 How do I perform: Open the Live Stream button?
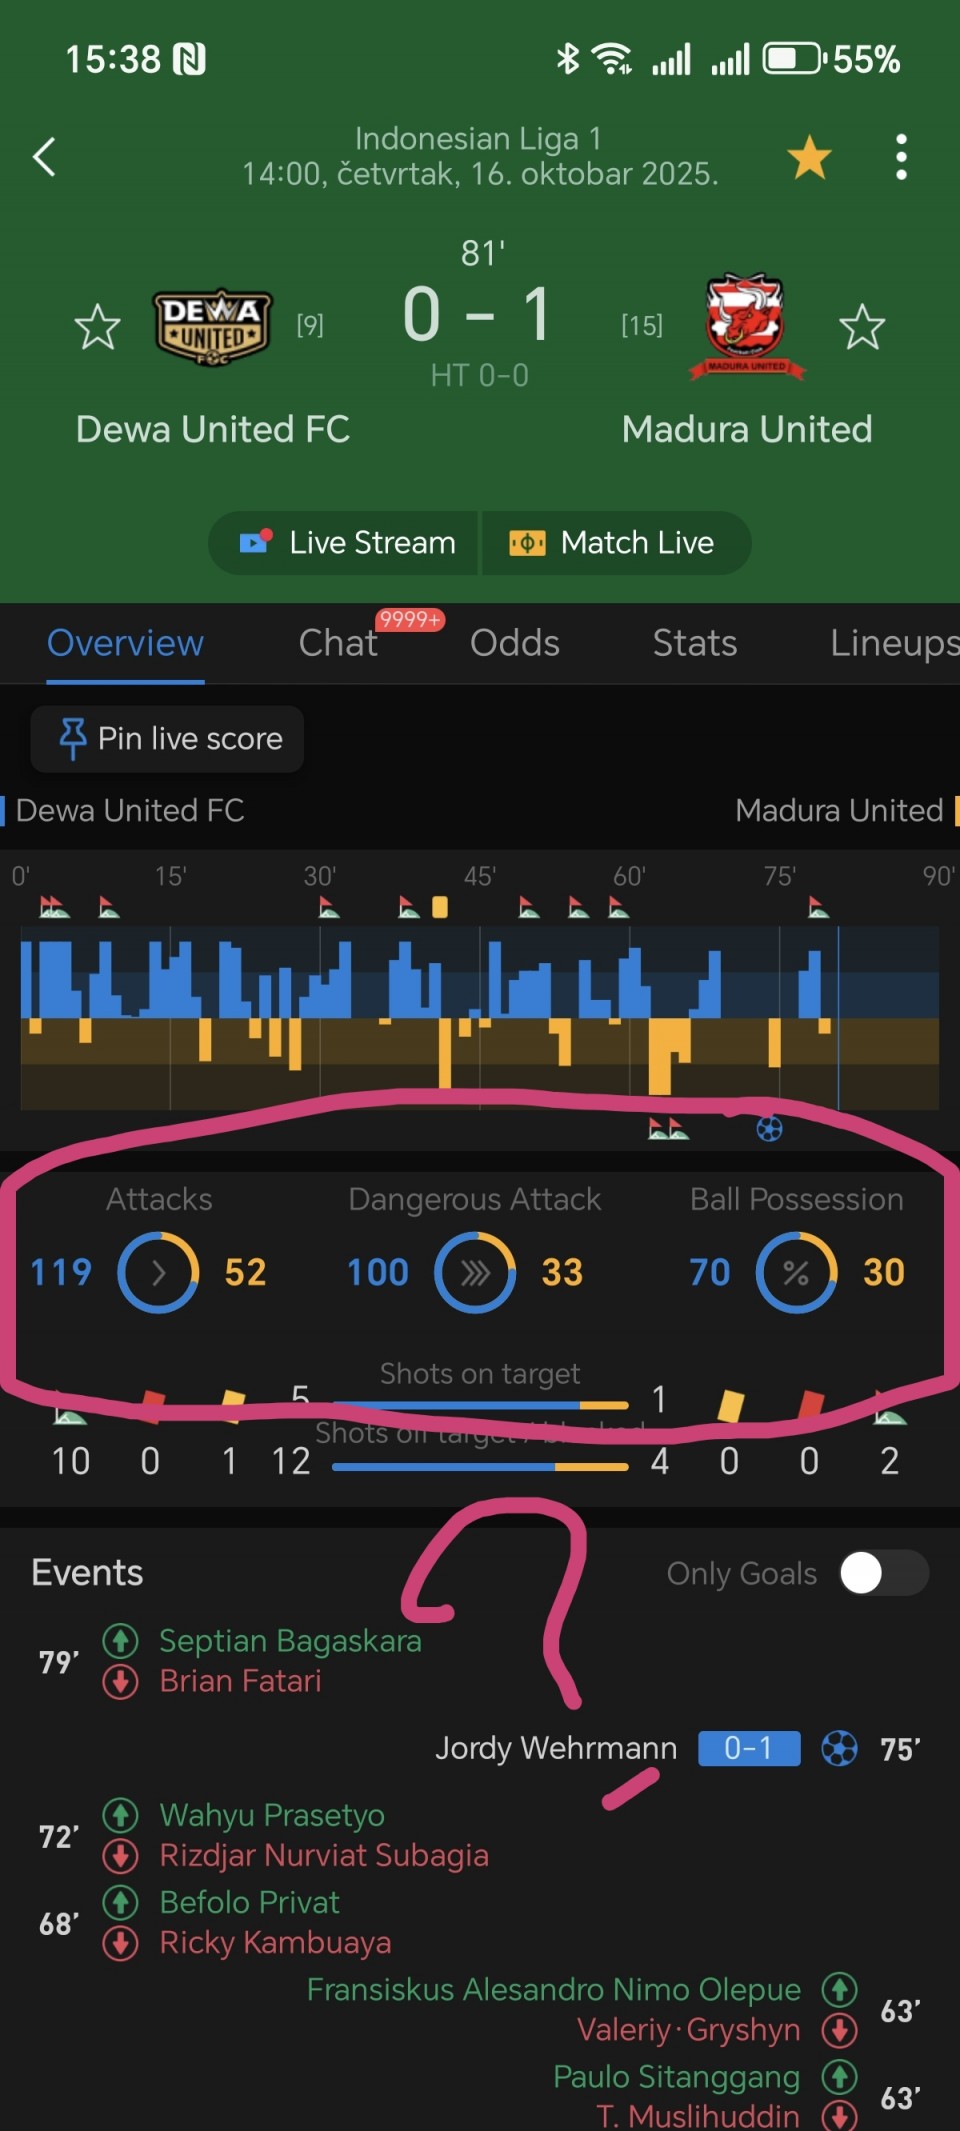pos(347,543)
